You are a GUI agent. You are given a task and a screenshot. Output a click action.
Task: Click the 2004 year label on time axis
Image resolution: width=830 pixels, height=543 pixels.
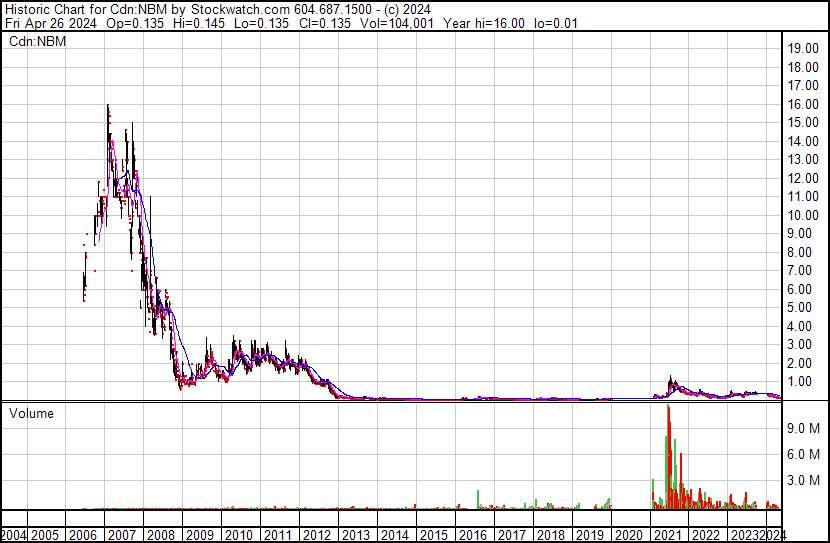pos(14,535)
